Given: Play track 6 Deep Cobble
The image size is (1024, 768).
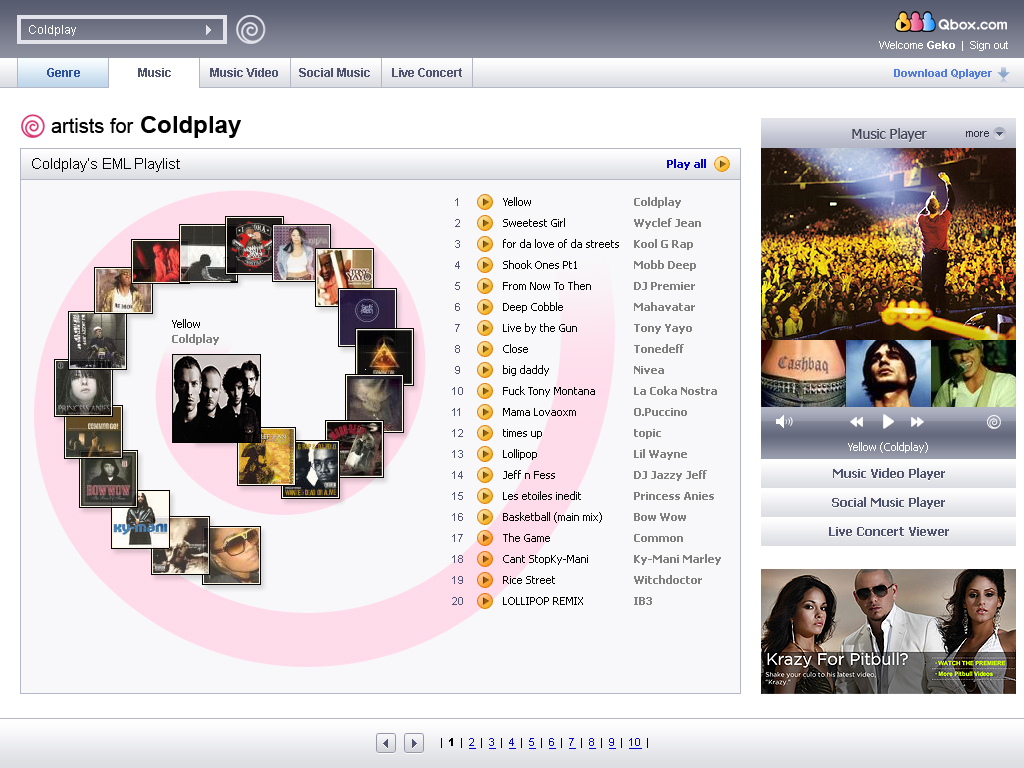Looking at the screenshot, I should (485, 307).
